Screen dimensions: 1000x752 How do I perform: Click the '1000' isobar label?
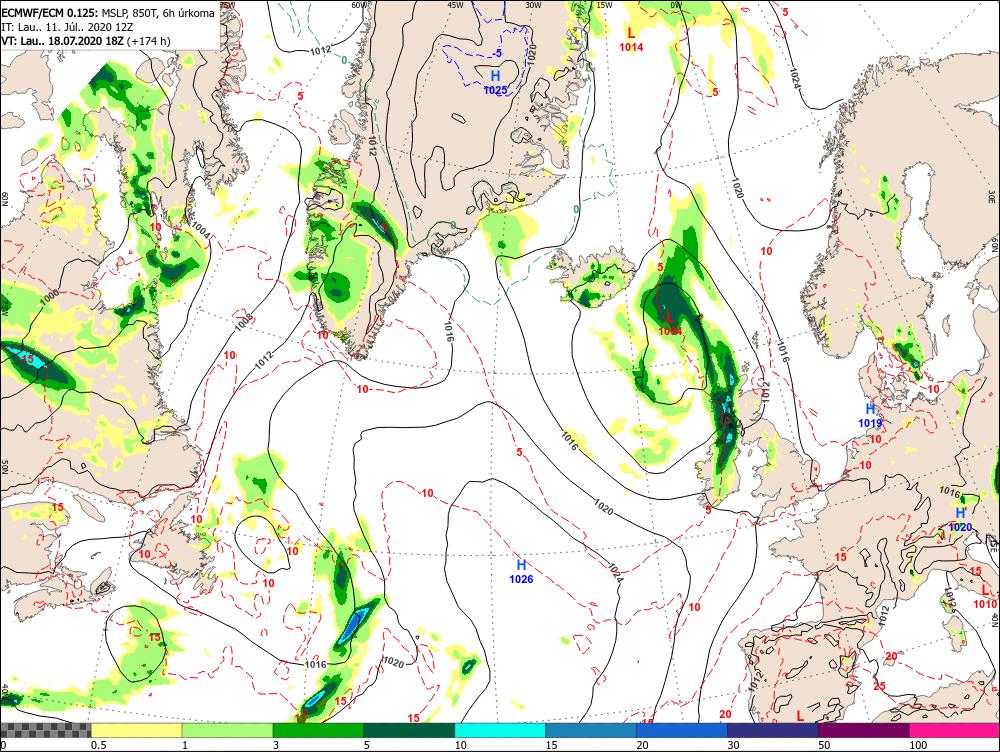coord(49,295)
